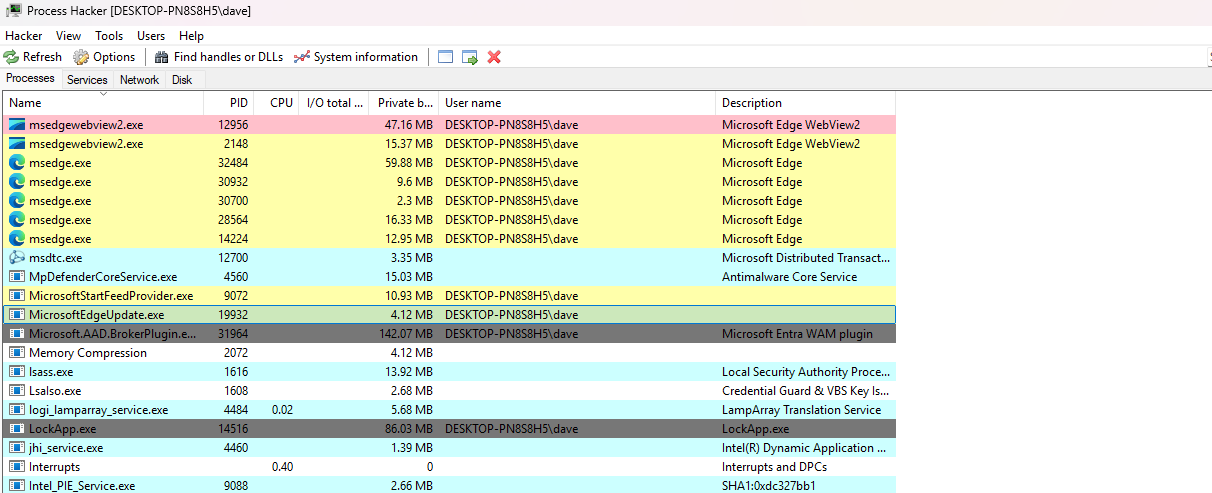
Task: Sort by the Name column header
Action: pos(104,103)
